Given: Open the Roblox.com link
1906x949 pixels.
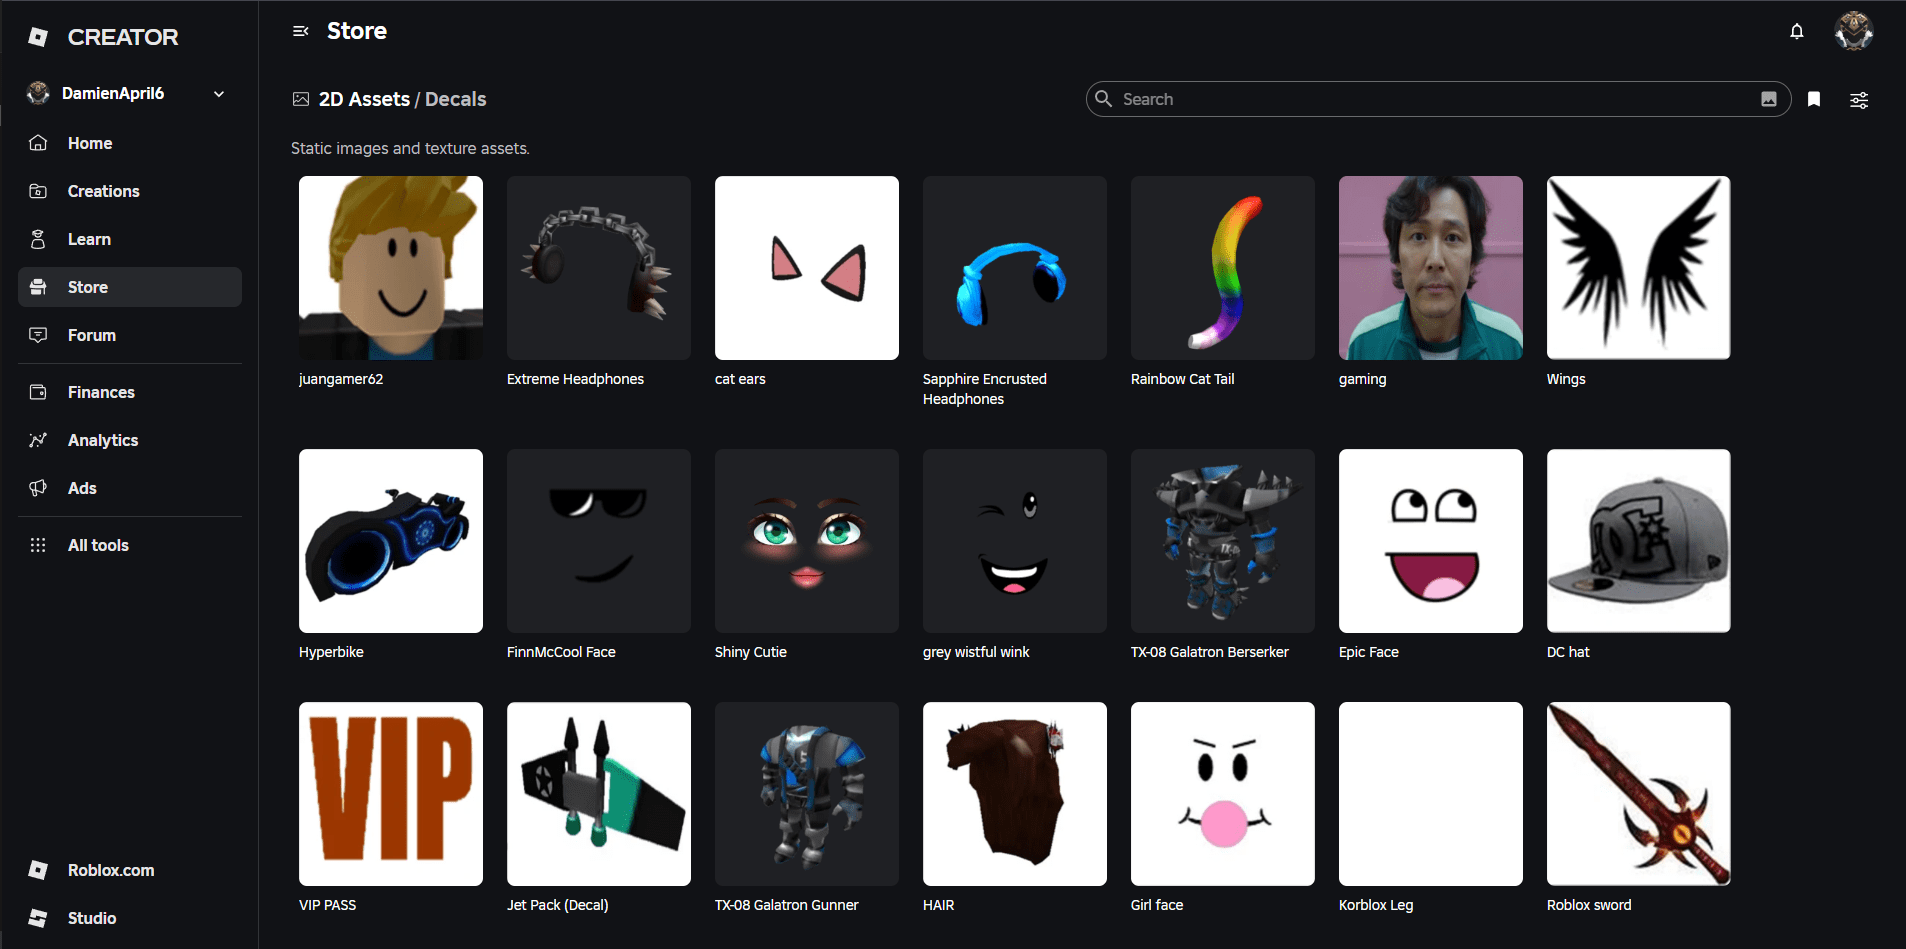Looking at the screenshot, I should tap(110, 870).
